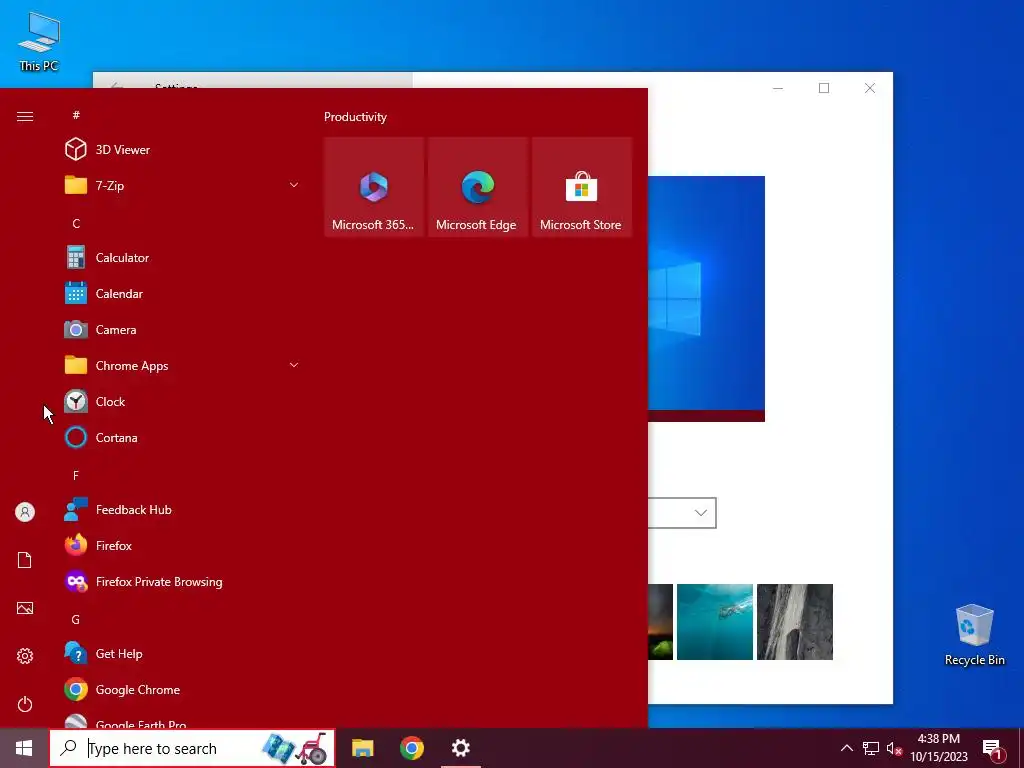The width and height of the screenshot is (1024, 768).
Task: Open the Clock app
Action: click(x=182, y=401)
